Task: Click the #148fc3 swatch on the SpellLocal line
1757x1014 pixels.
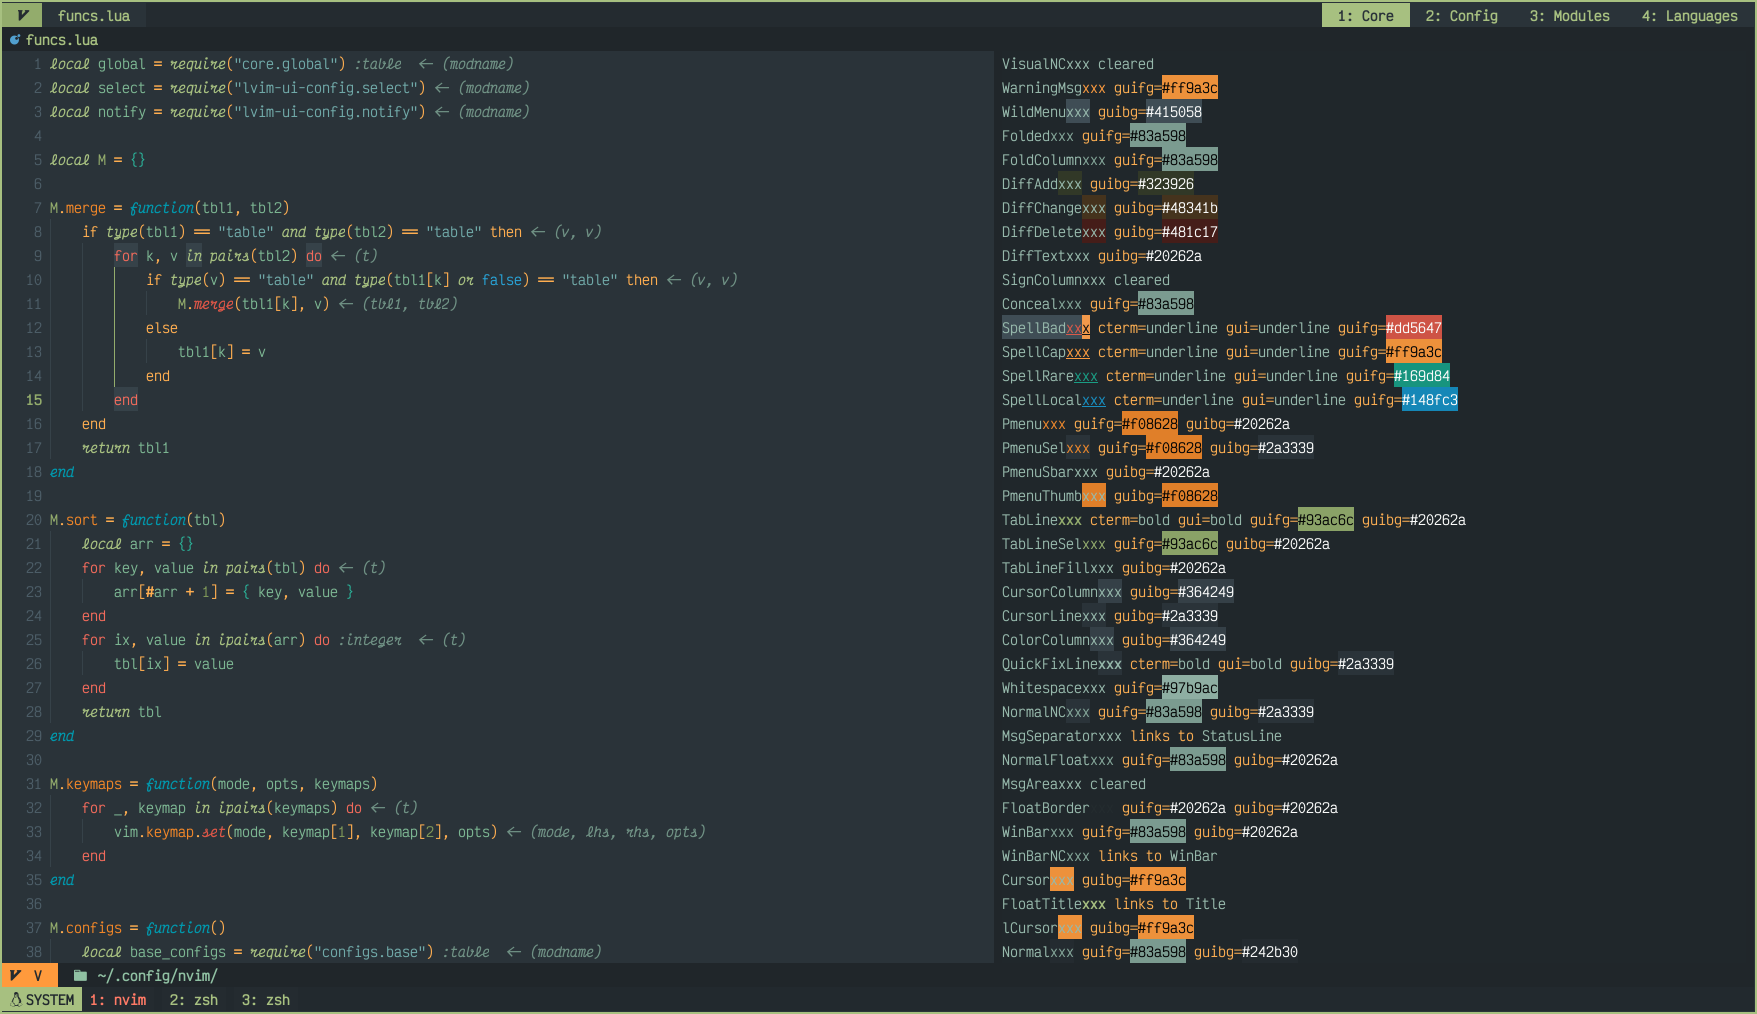Action: [1430, 400]
